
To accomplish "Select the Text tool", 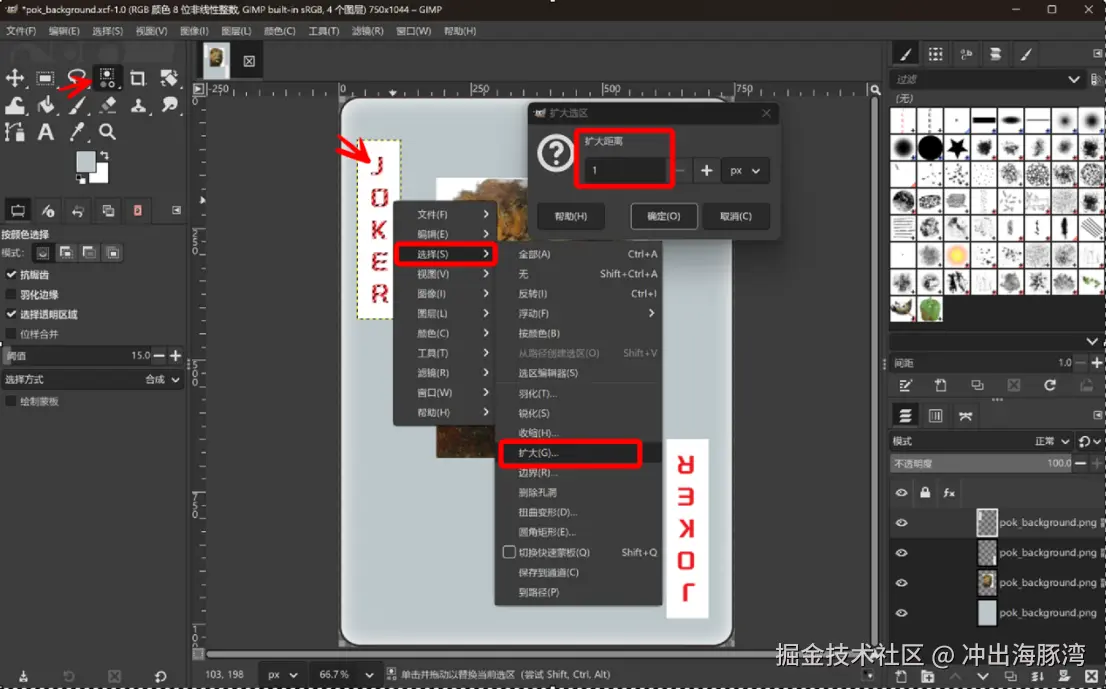I will (45, 132).
